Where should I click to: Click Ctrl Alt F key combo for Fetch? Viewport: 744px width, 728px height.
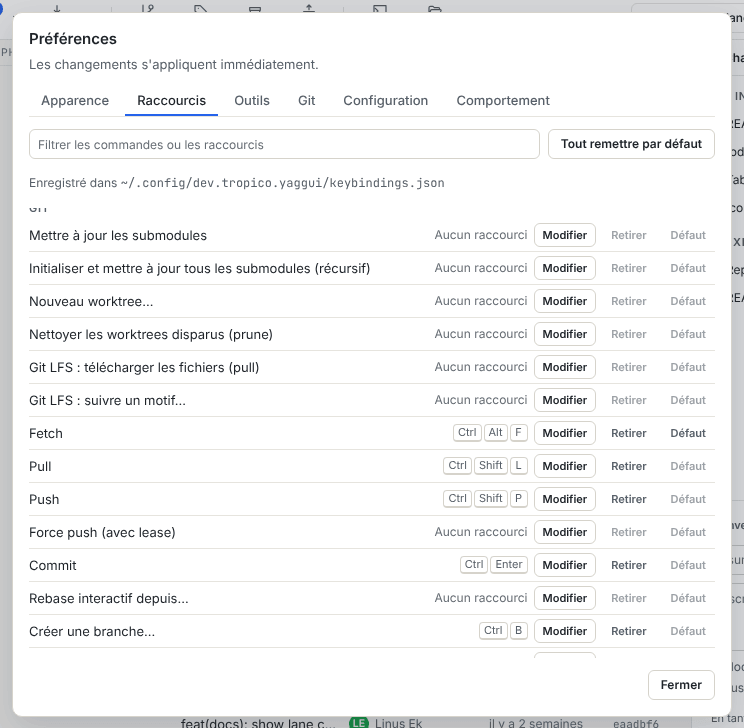(490, 432)
